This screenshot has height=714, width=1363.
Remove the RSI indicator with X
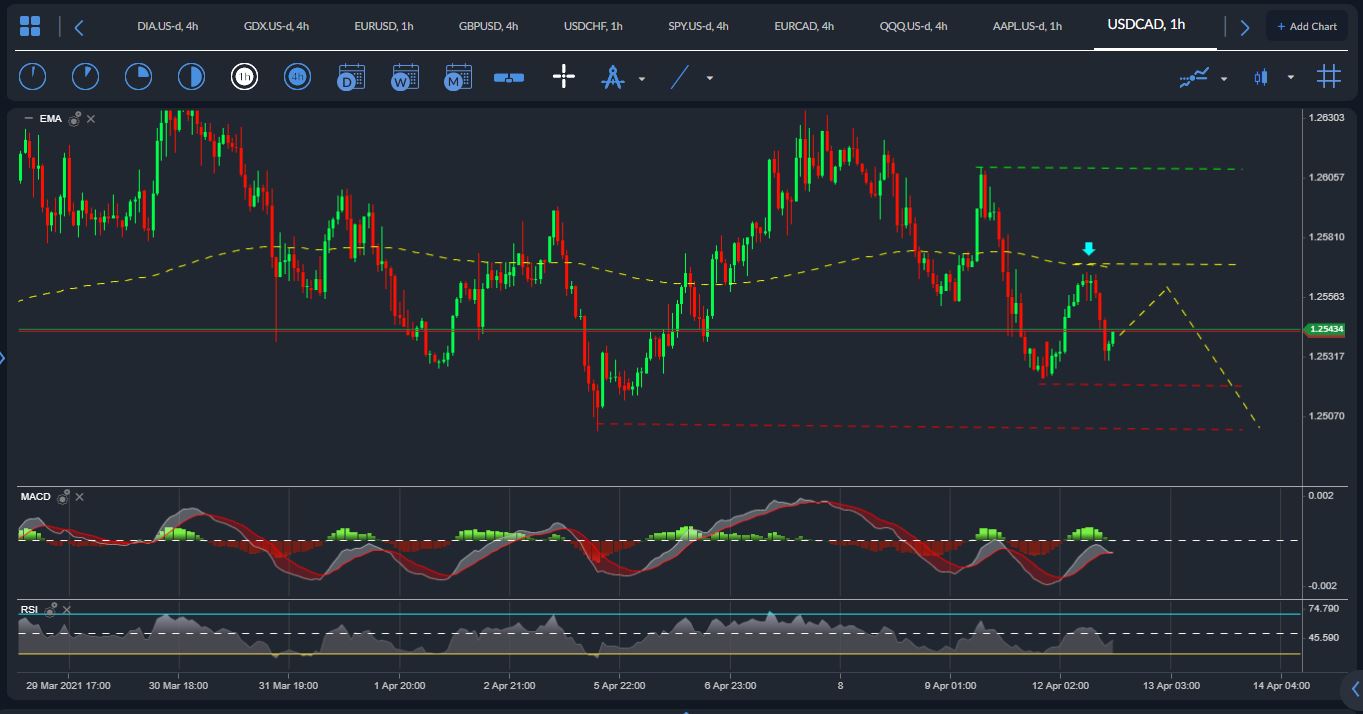pyautogui.click(x=67, y=609)
